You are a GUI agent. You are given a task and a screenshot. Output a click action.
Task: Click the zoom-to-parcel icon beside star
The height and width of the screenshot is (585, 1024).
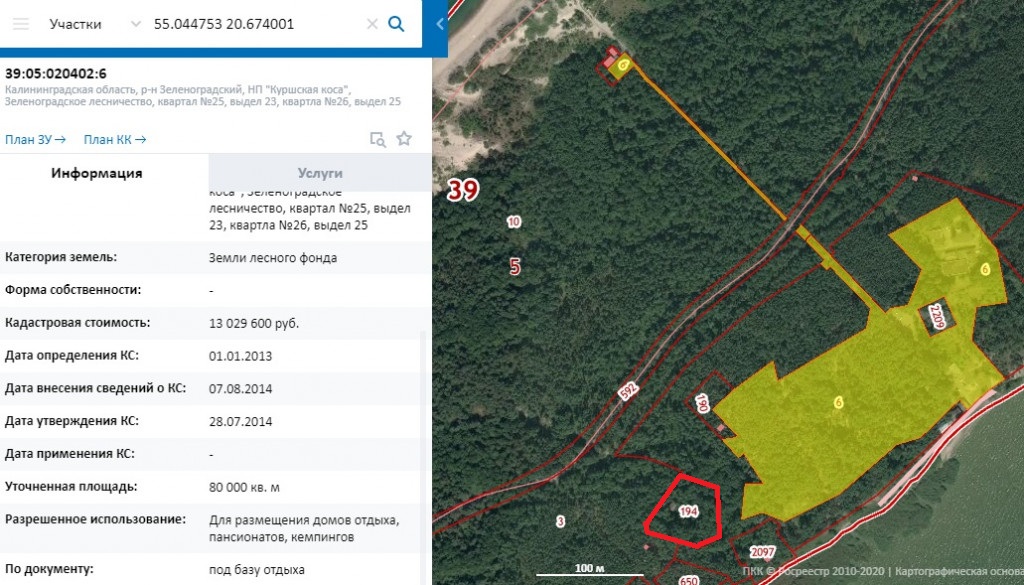(x=377, y=138)
